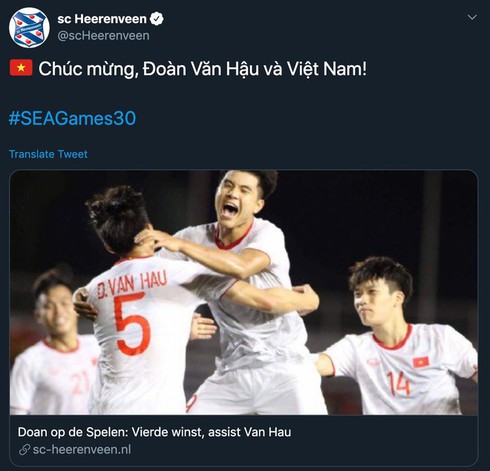
Task: Click the blue verified badge
Action: click(x=156, y=19)
